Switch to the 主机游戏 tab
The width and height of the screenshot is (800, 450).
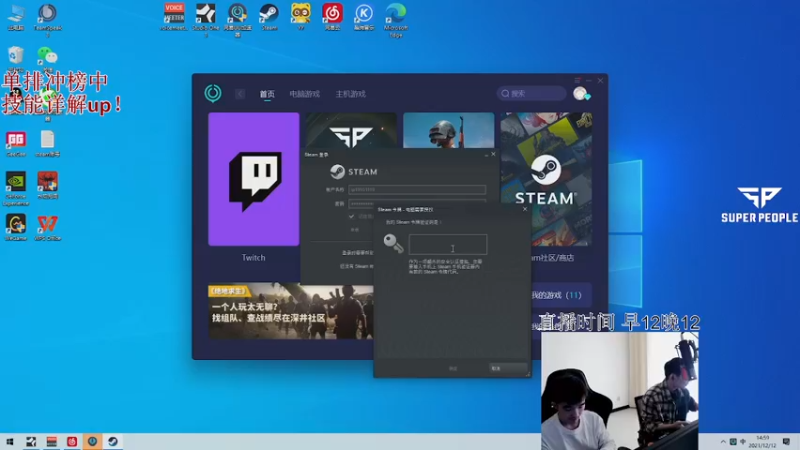(351, 94)
